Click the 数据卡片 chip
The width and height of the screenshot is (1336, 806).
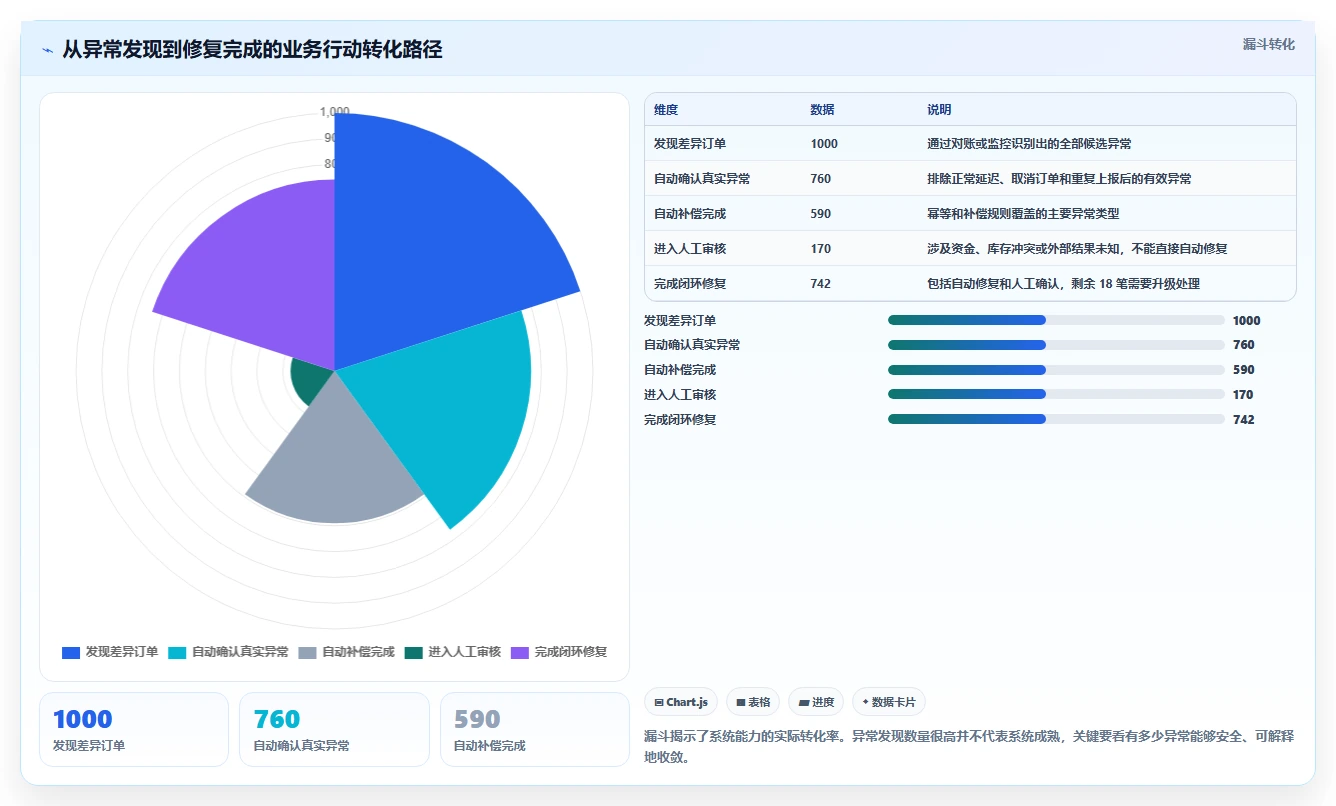888,702
